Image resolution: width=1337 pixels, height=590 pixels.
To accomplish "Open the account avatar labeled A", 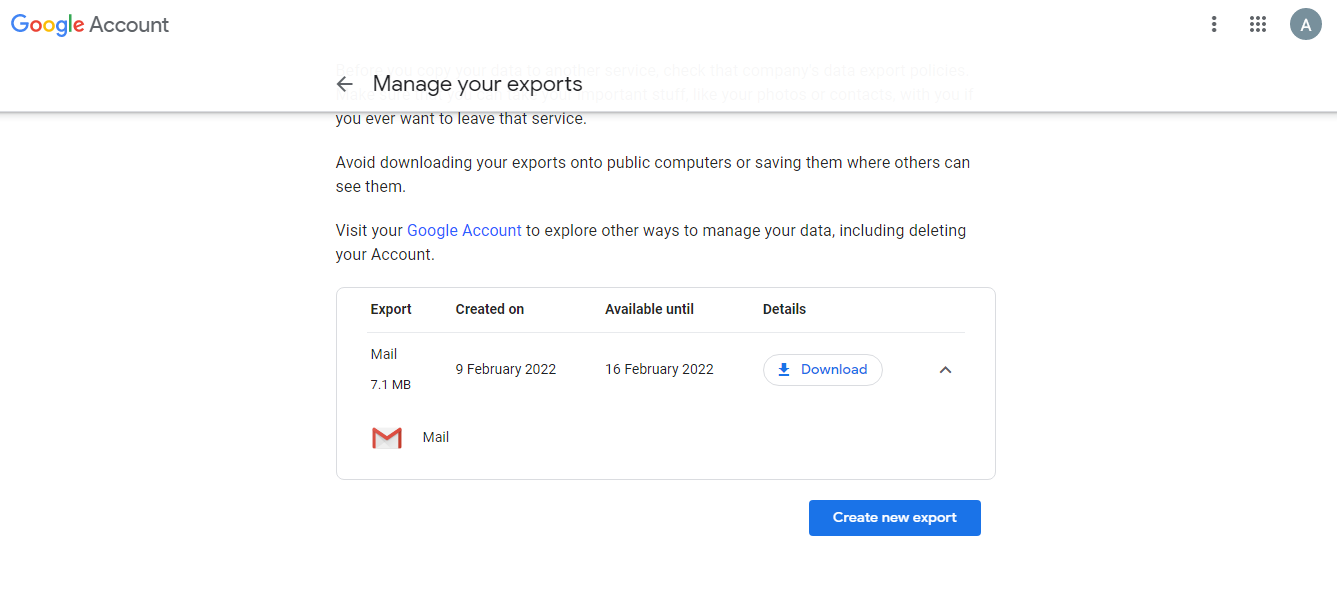I will coord(1305,25).
